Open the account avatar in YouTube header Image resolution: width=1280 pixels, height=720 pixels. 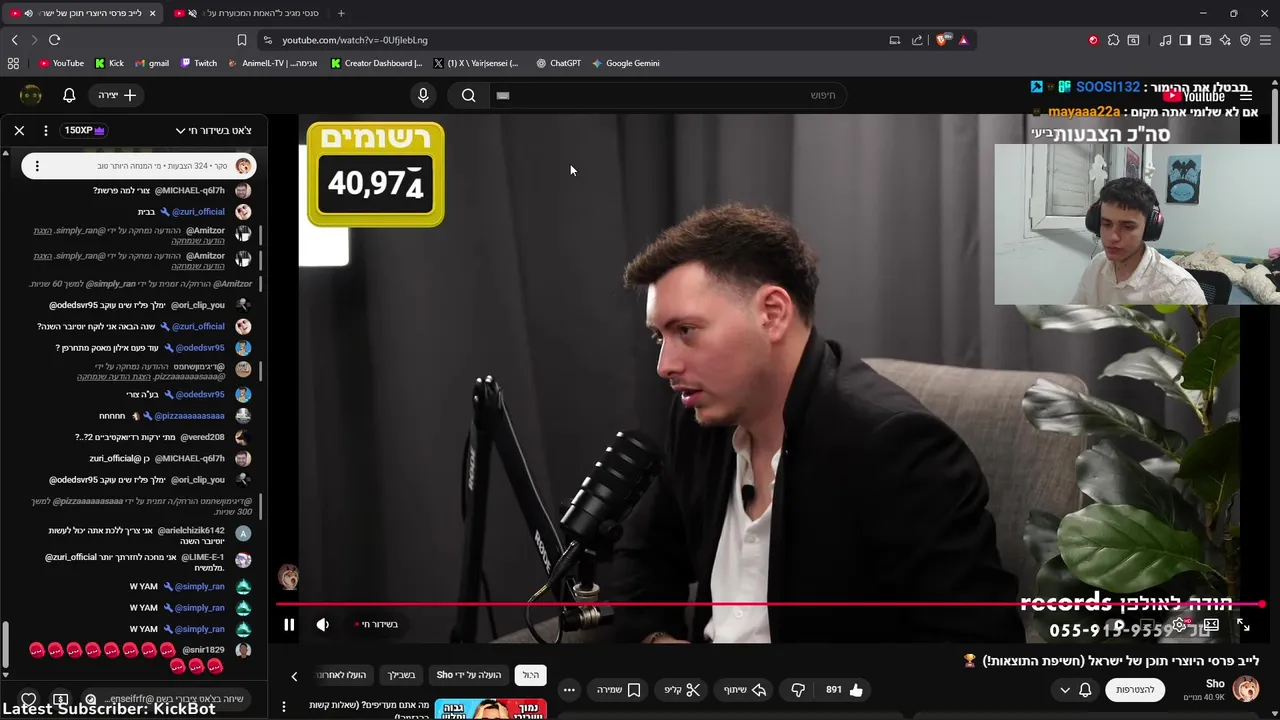tap(31, 95)
